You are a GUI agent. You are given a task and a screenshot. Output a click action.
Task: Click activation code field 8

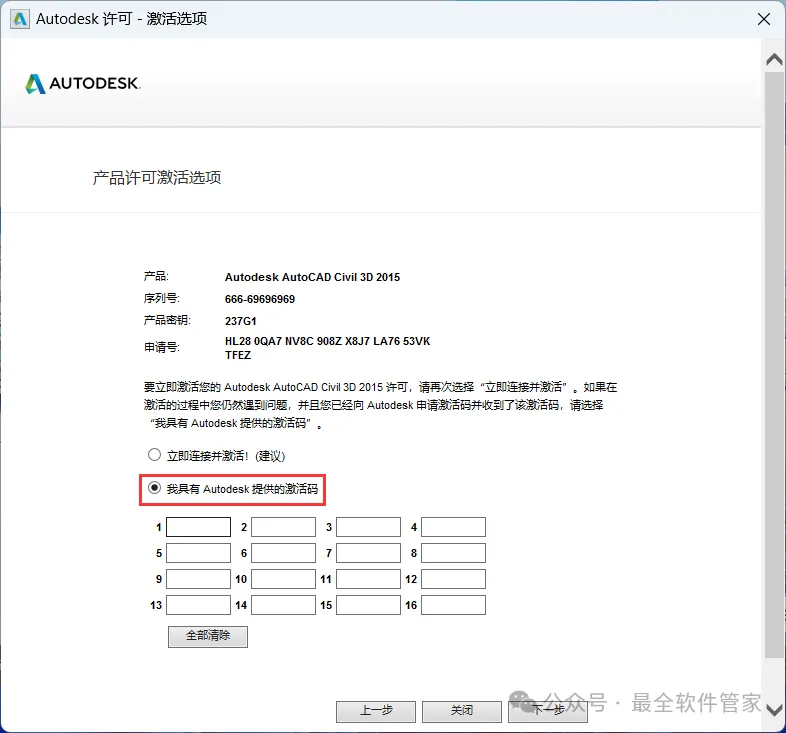[x=453, y=553]
